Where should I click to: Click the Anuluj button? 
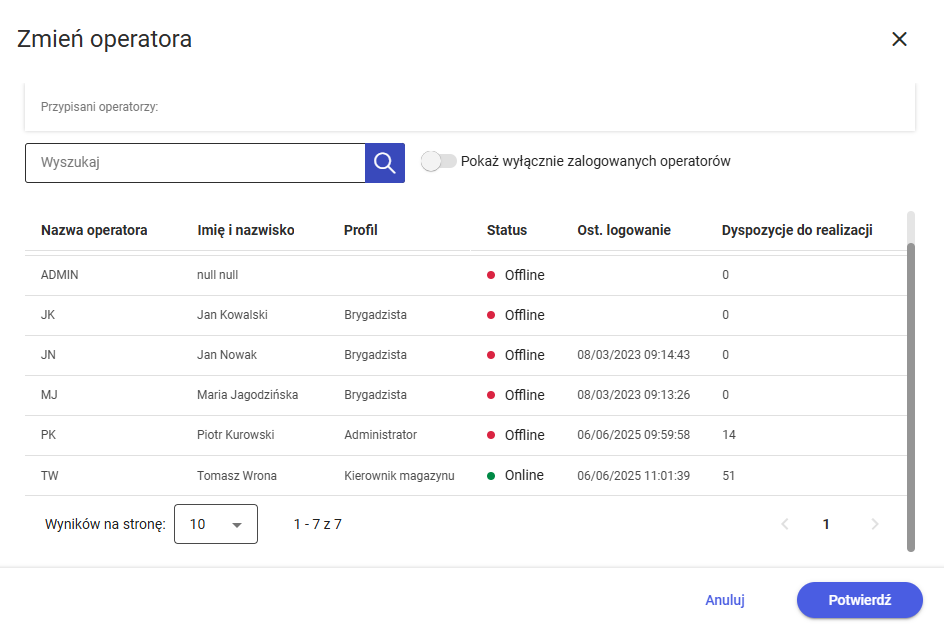coord(725,600)
